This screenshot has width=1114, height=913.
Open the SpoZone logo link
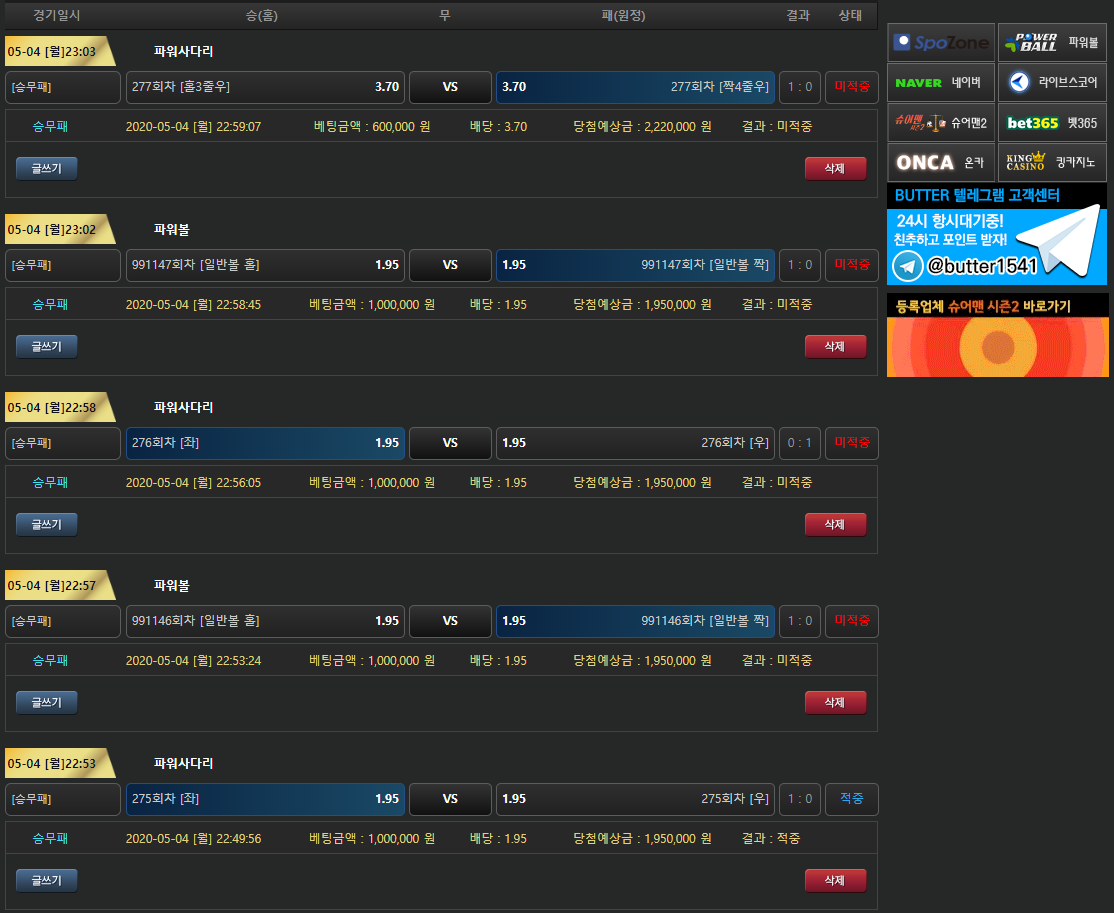coord(941,42)
